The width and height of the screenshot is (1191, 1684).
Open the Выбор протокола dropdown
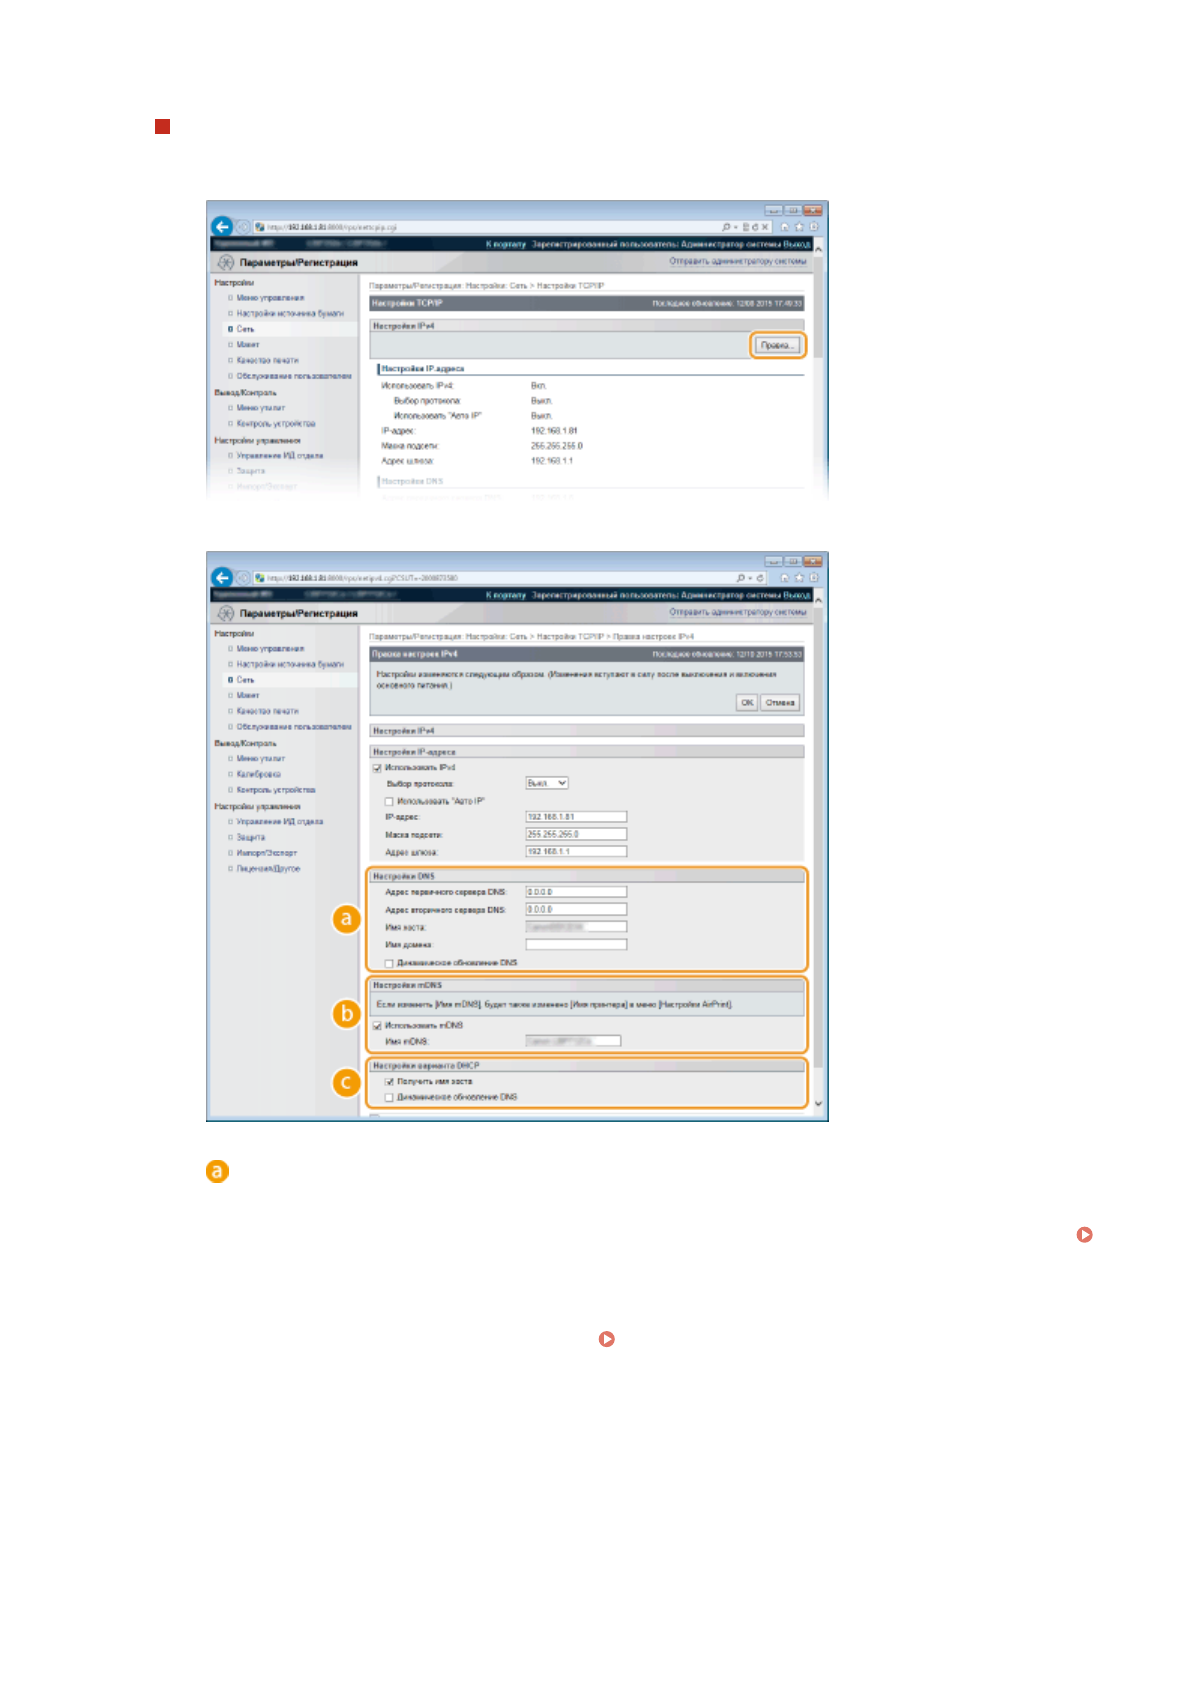547,783
